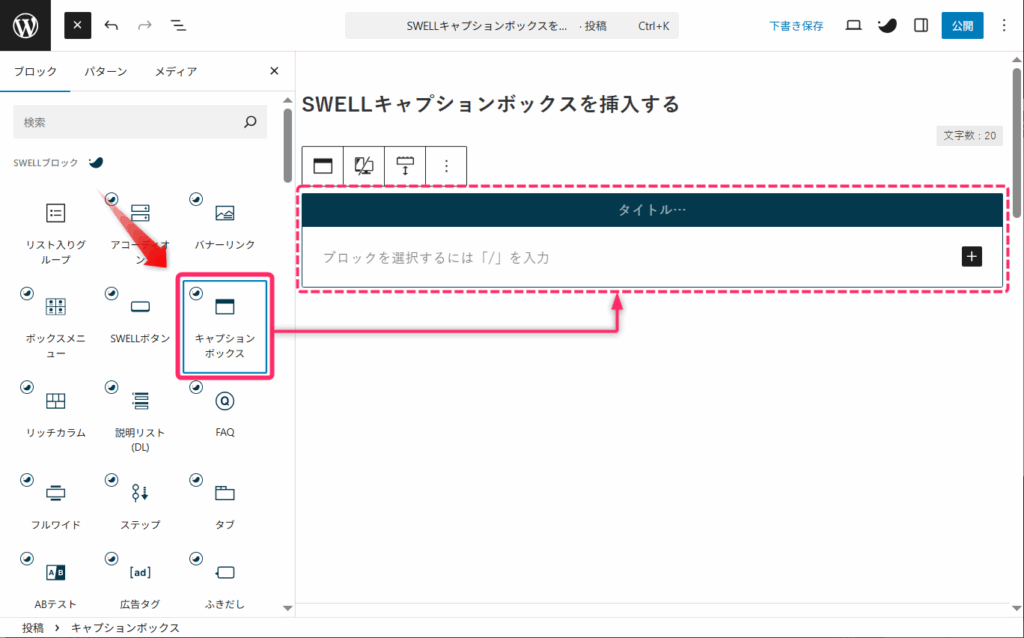Click the inserter panel scrollbar thumb

pyautogui.click(x=287, y=145)
